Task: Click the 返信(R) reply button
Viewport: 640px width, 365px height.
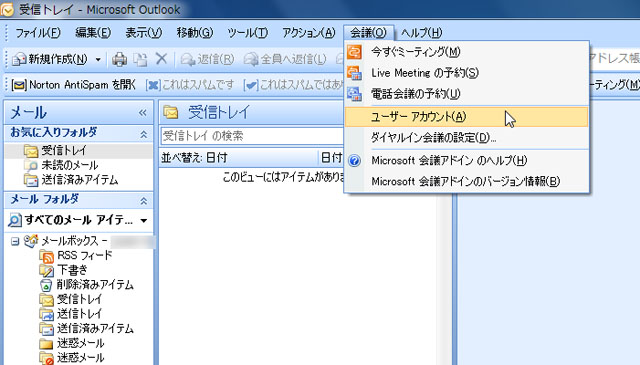Action: 207,60
